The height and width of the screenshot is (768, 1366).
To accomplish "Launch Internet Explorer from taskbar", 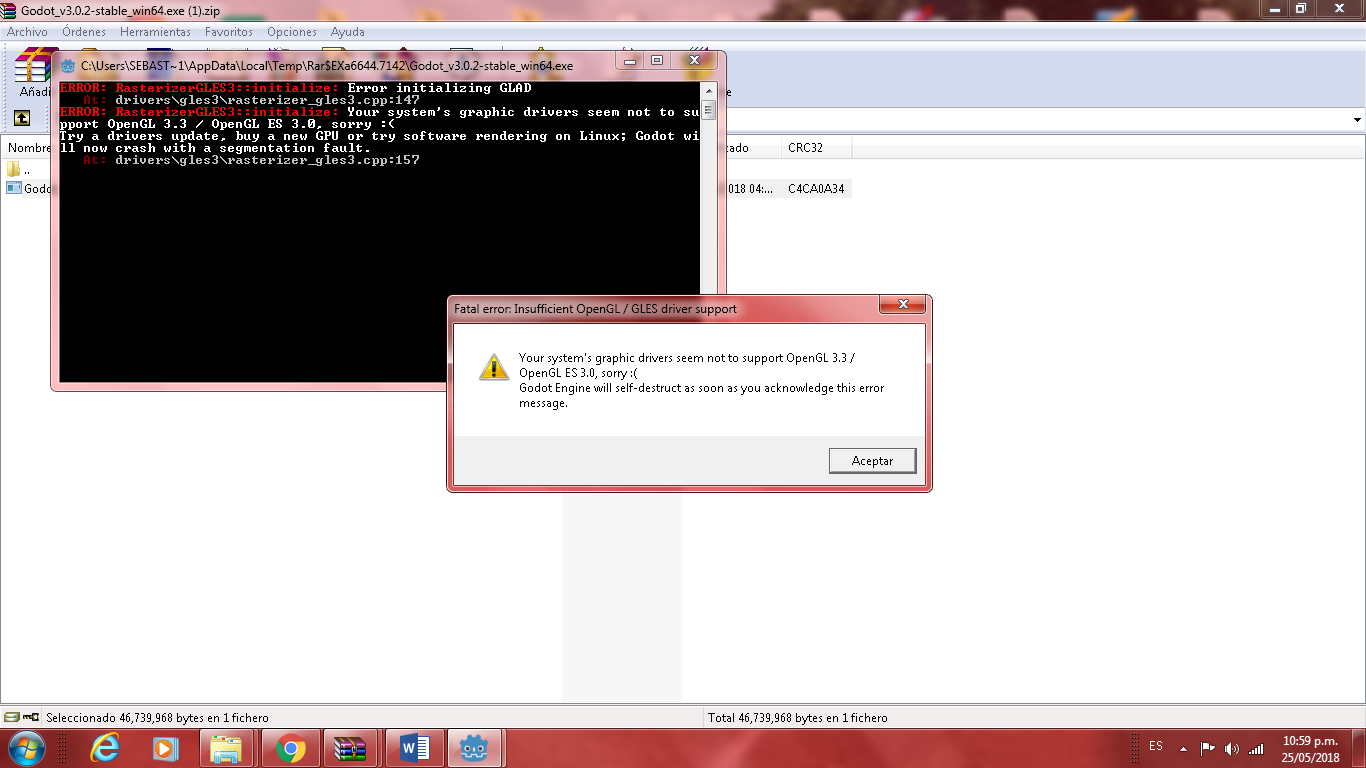I will coord(104,748).
